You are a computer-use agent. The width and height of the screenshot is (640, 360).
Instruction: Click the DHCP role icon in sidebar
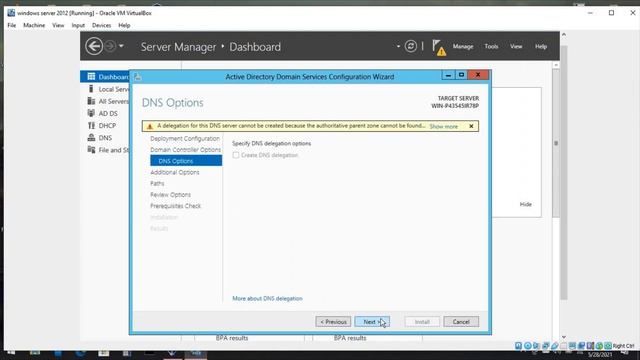[x=91, y=125]
